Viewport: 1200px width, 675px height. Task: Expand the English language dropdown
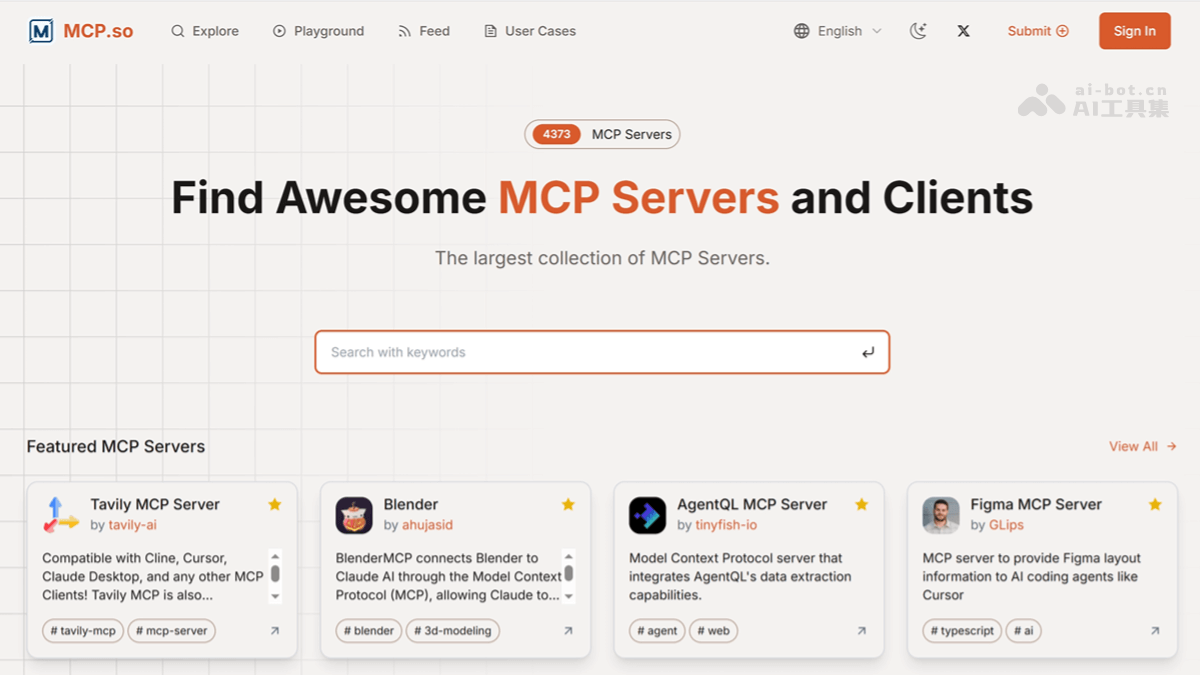pyautogui.click(x=838, y=31)
